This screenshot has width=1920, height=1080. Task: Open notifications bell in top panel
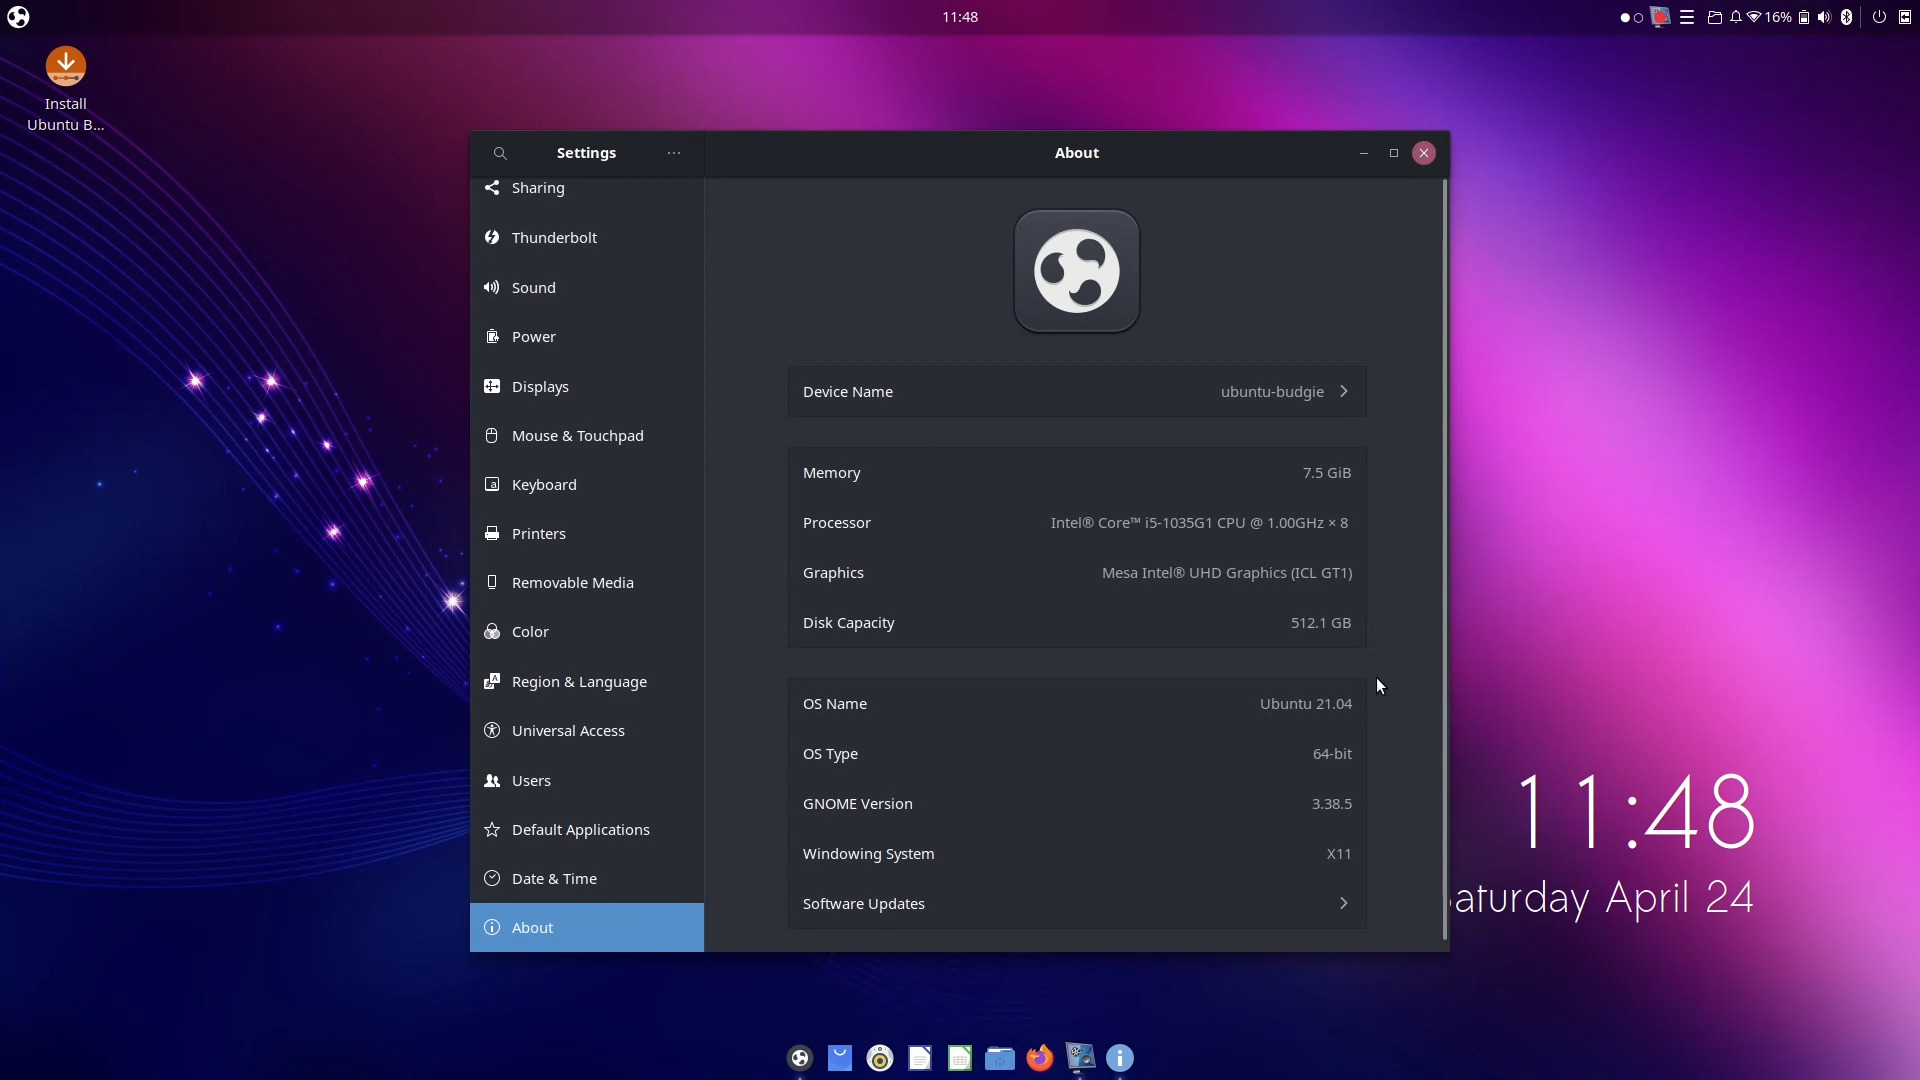tap(1736, 17)
